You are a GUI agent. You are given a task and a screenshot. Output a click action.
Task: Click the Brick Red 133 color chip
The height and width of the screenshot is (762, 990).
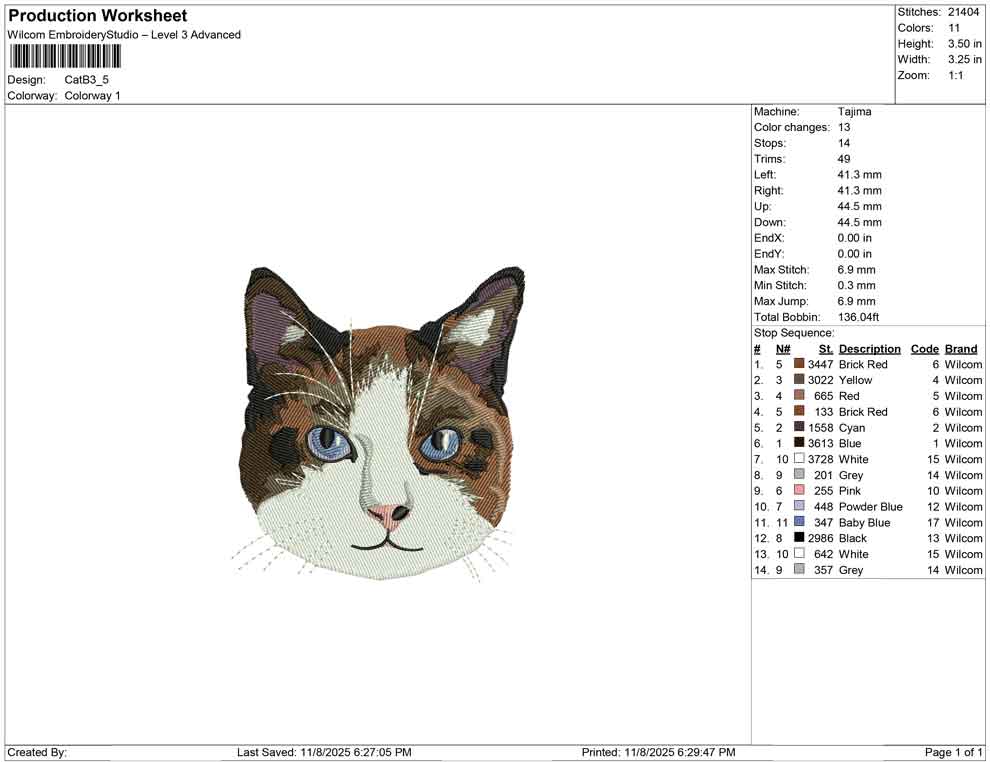tap(799, 411)
